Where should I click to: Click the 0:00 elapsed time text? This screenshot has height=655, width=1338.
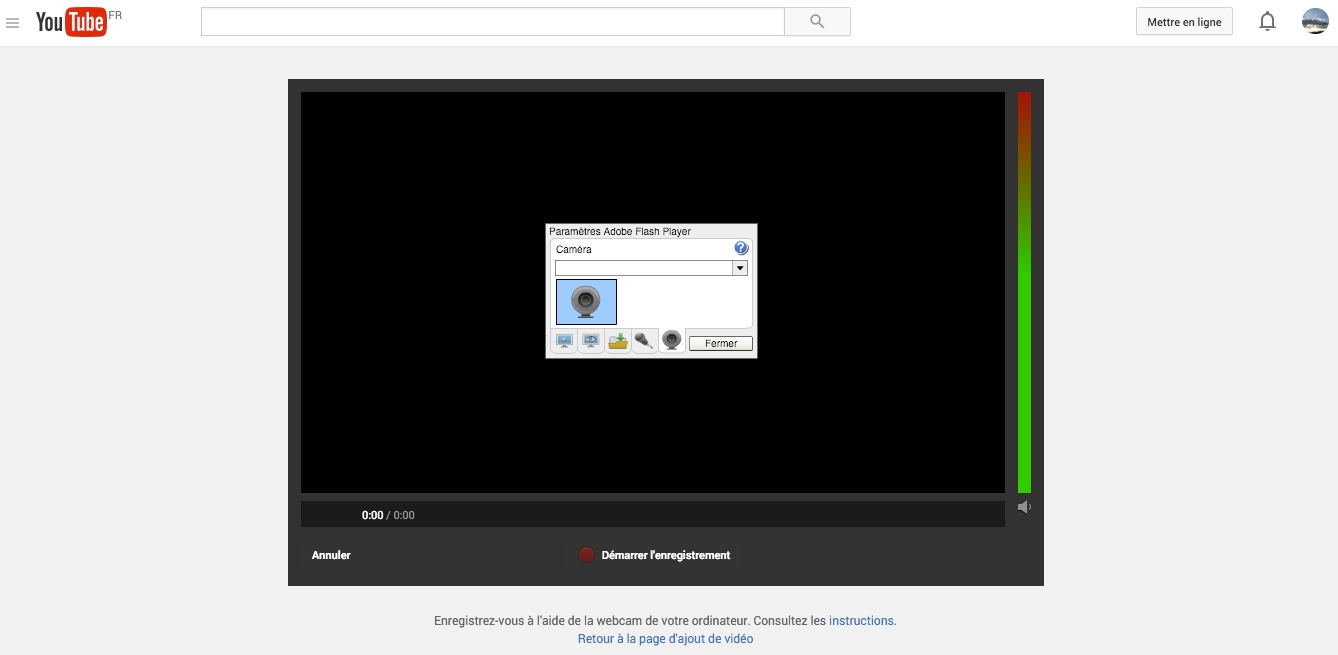coord(373,516)
